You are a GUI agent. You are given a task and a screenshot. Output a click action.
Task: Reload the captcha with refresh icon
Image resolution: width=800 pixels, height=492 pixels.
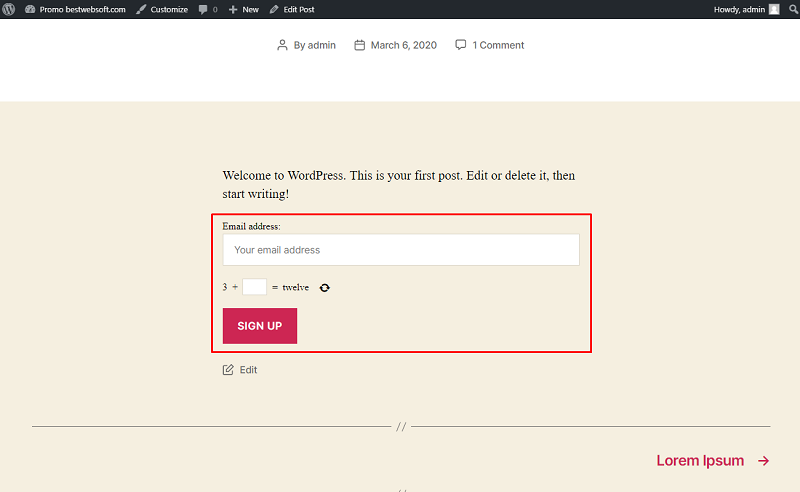[x=324, y=288]
